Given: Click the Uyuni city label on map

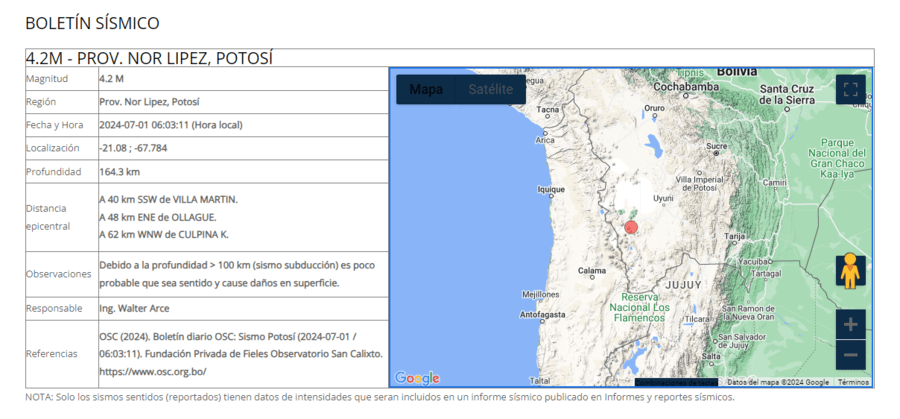Looking at the screenshot, I should click(663, 199).
